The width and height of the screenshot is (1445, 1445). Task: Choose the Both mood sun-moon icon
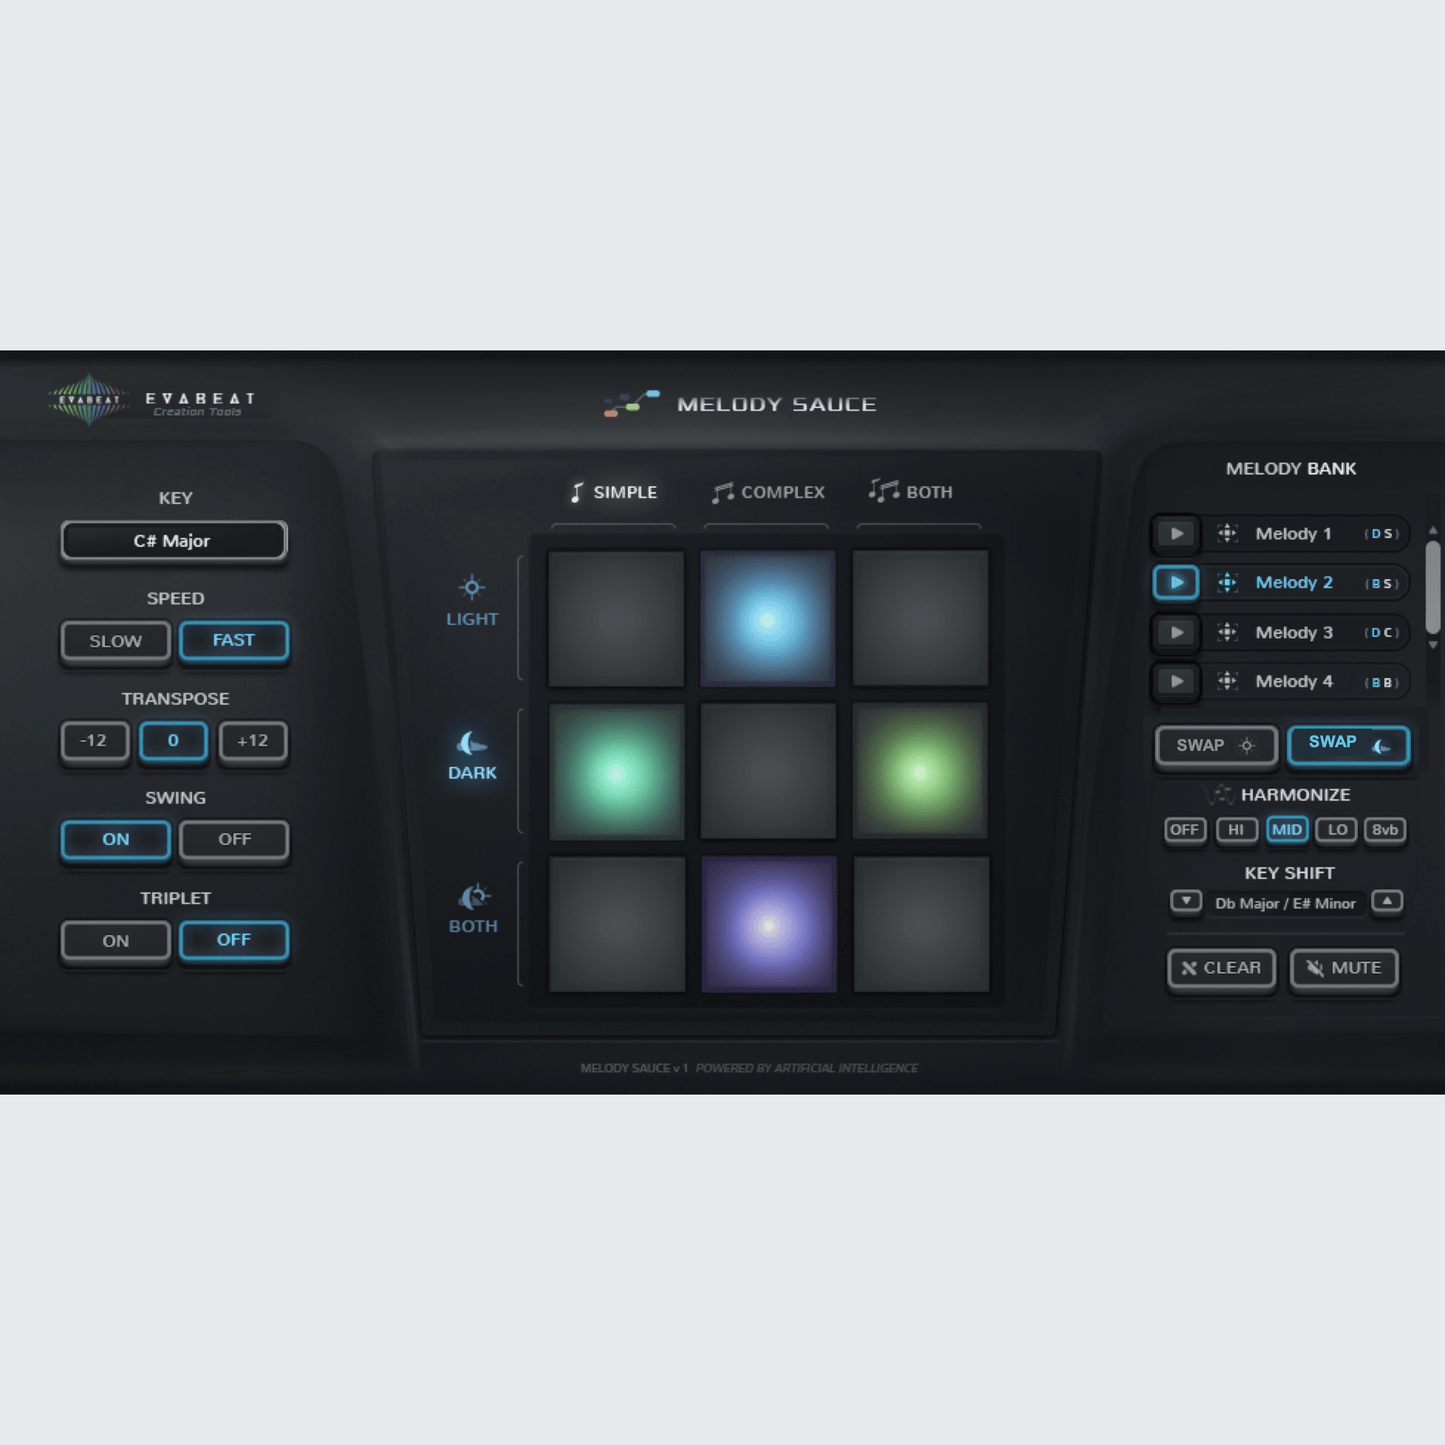[473, 896]
